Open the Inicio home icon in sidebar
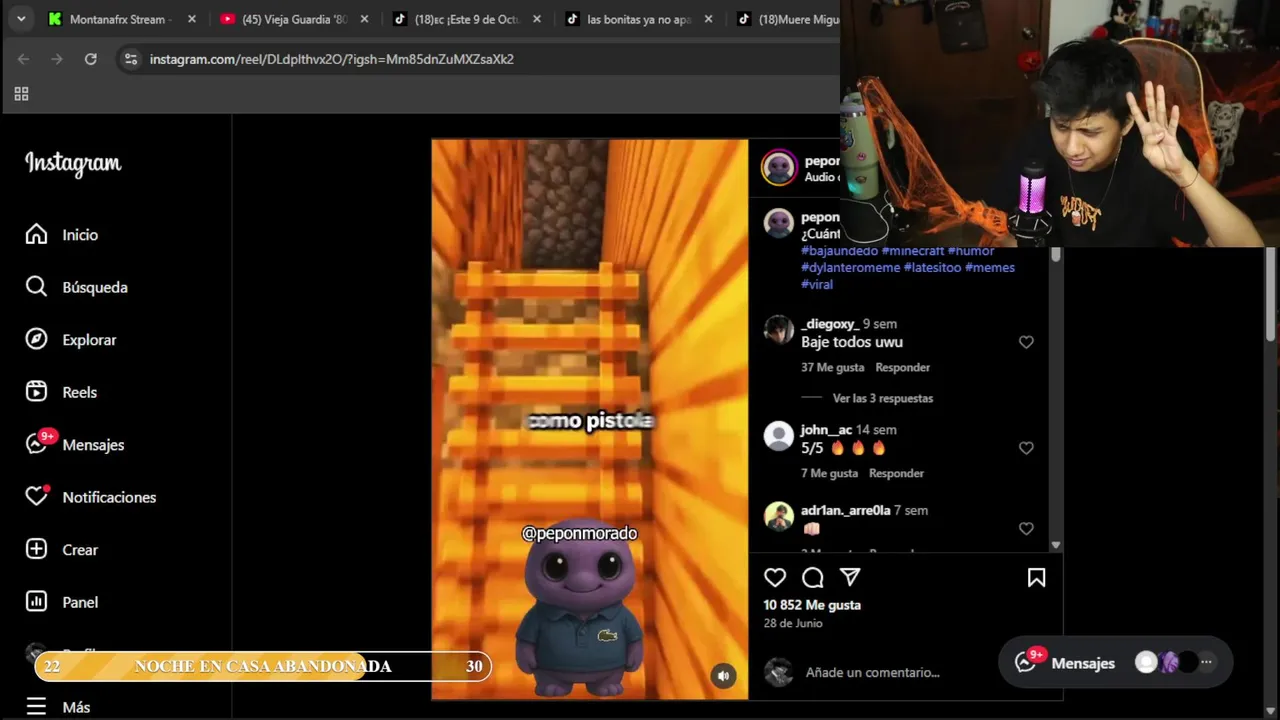Image resolution: width=1280 pixels, height=720 pixels. (36, 234)
